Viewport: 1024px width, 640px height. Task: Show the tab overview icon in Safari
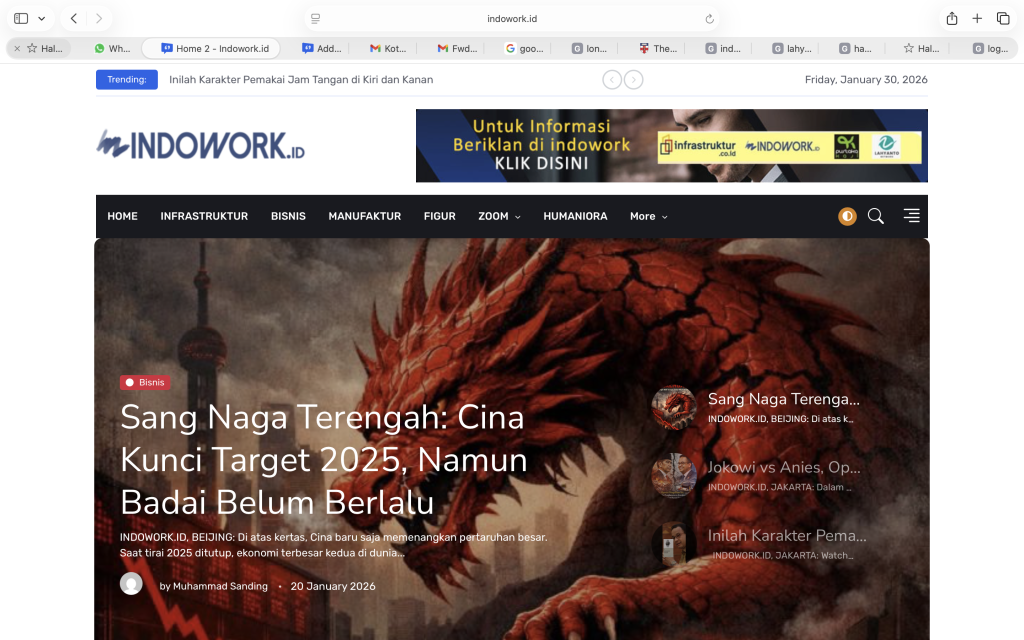click(x=1003, y=17)
